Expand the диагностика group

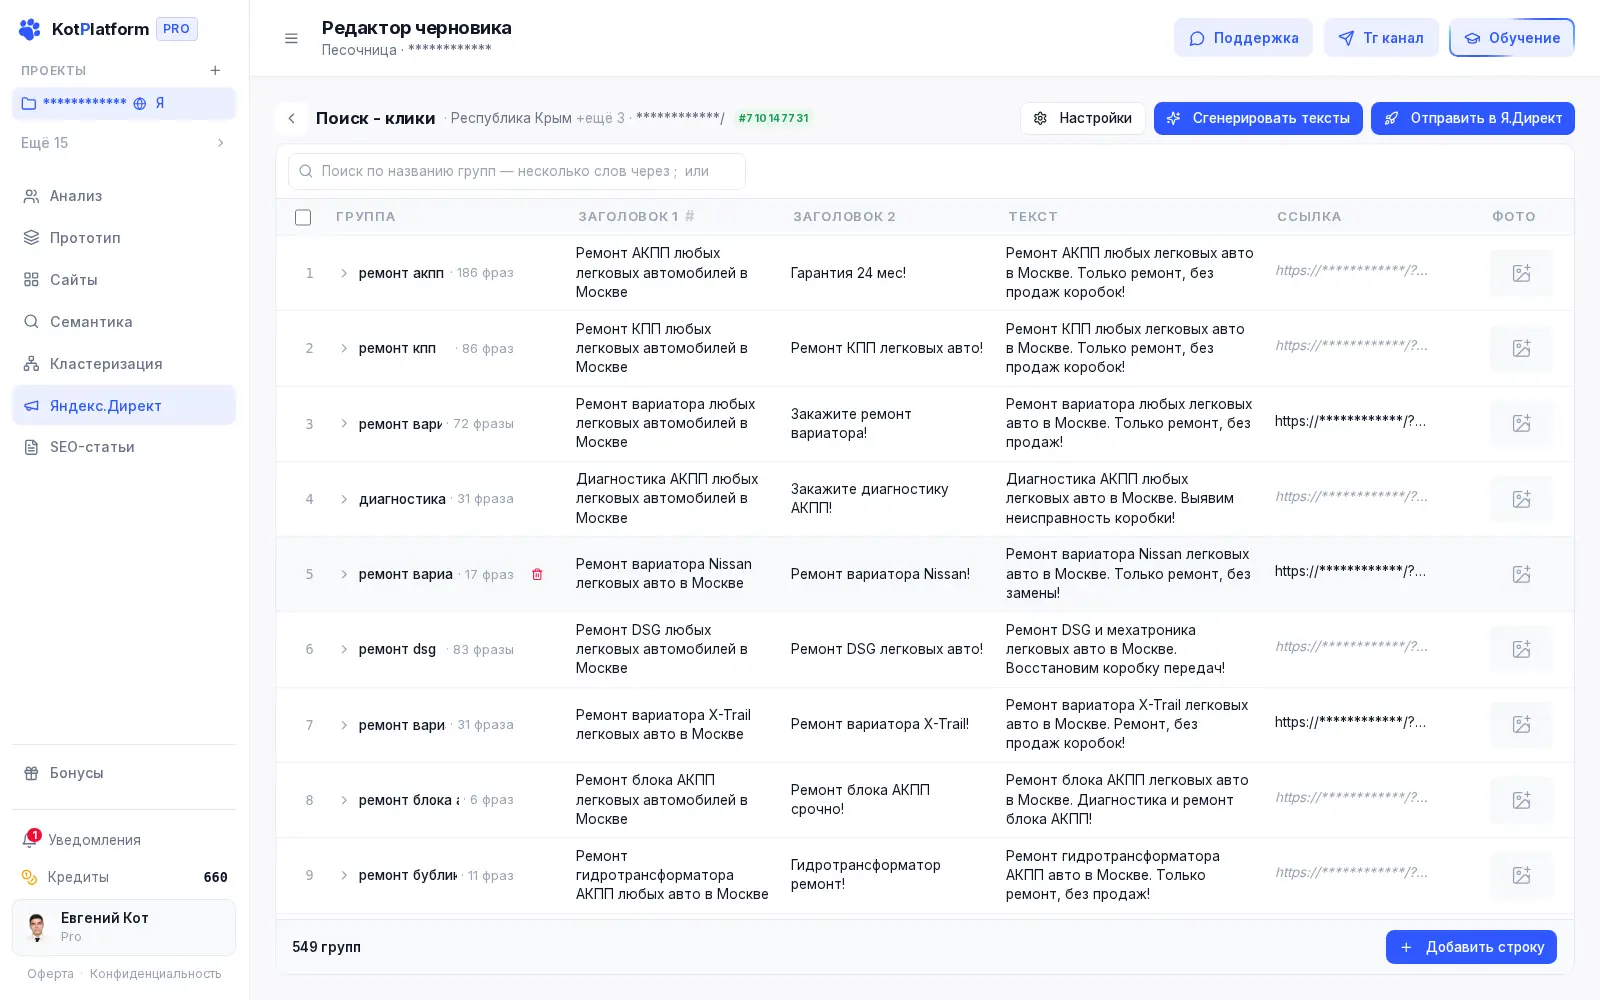pos(344,499)
